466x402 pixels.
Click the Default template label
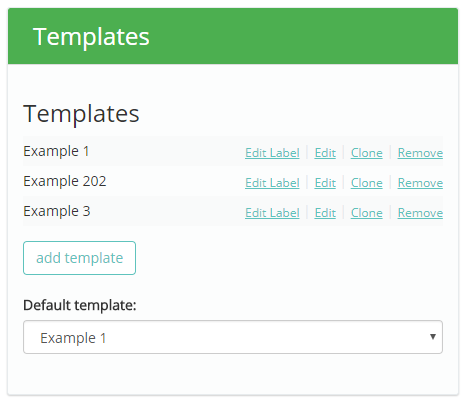point(80,305)
